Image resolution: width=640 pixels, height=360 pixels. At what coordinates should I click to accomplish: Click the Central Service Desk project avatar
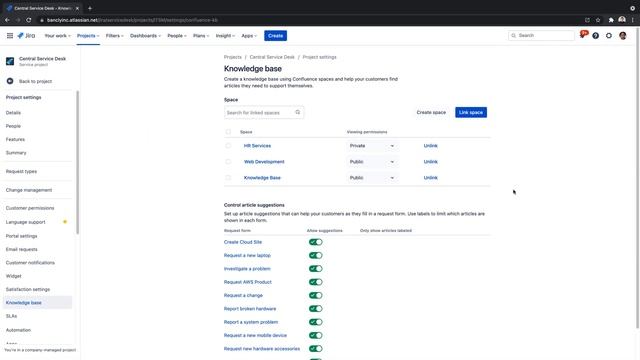[x=10, y=61]
